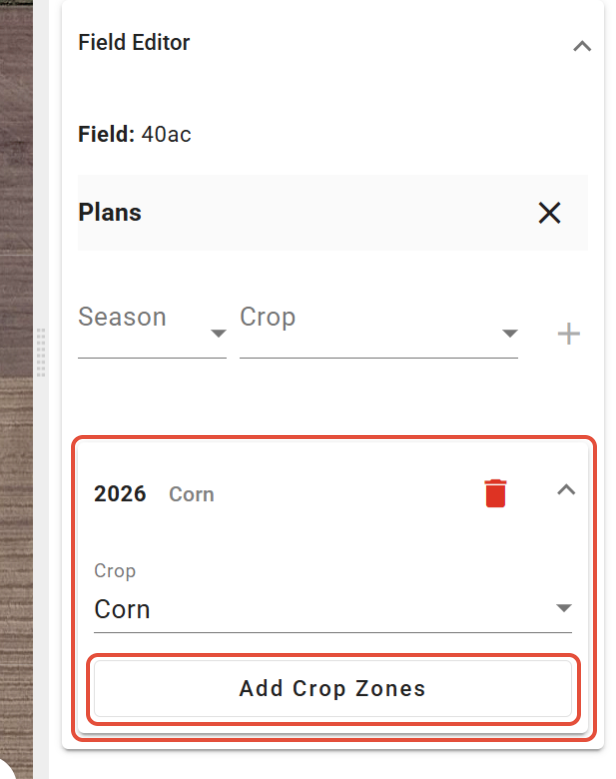Image resolution: width=616 pixels, height=779 pixels.
Task: Click the 2026 plan year label
Action: 120,494
